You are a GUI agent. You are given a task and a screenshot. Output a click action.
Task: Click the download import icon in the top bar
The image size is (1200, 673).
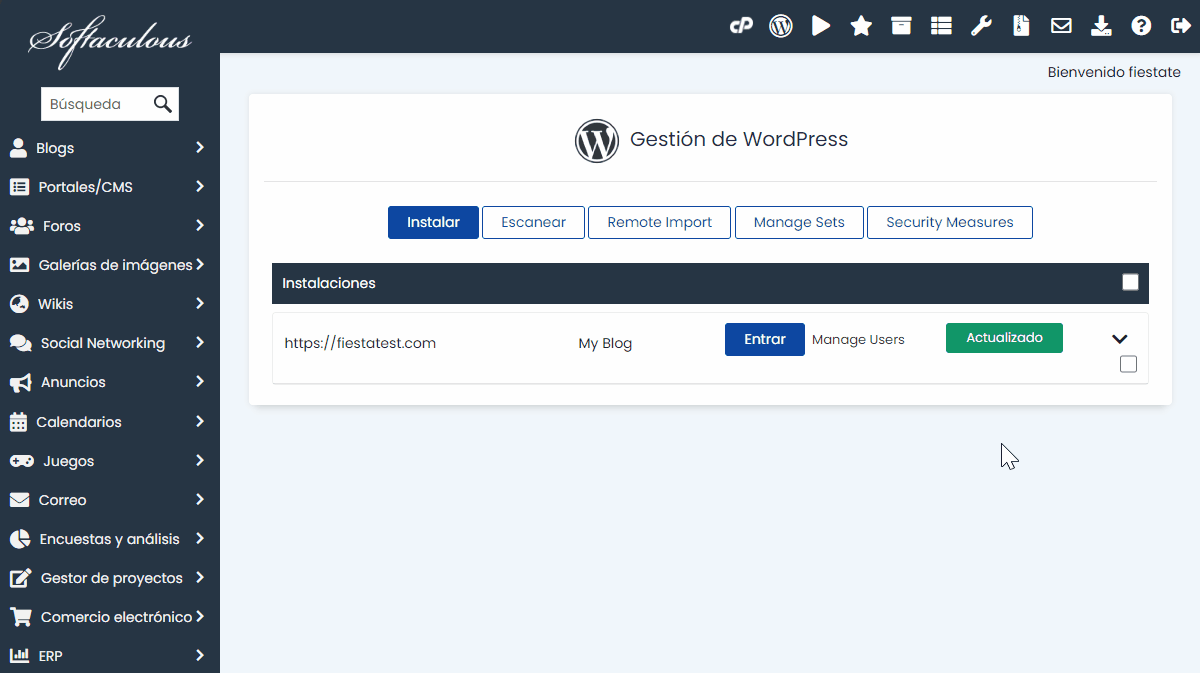[x=1101, y=26]
